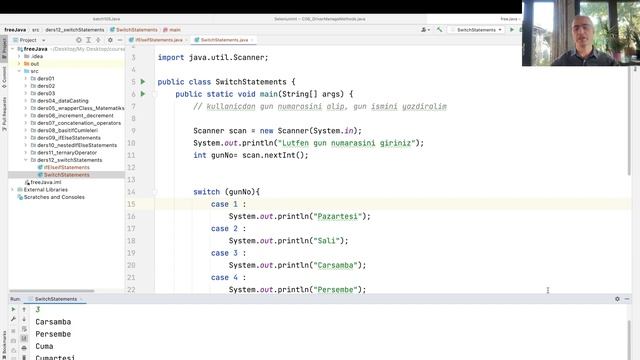This screenshot has height=360, width=640.
Task: Click the Select Opened File target icon
Action: tap(79, 40)
